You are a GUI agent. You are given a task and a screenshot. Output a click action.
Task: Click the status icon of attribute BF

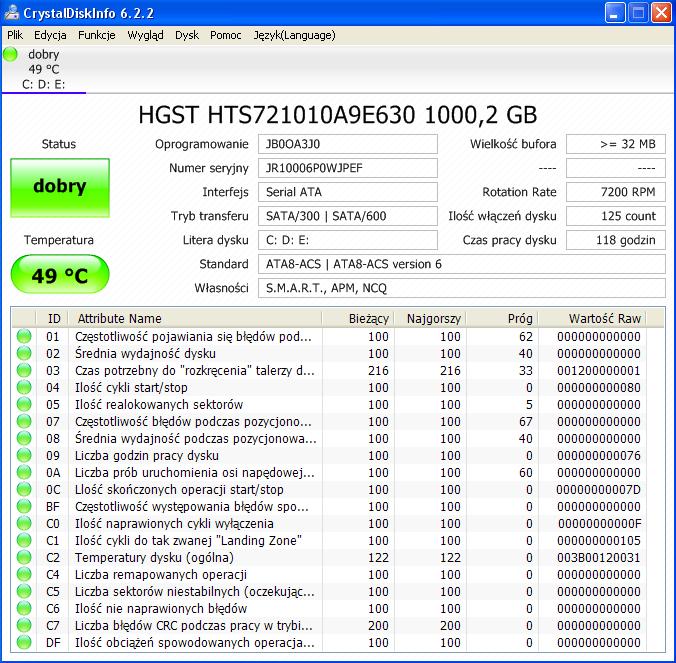pyautogui.click(x=24, y=507)
